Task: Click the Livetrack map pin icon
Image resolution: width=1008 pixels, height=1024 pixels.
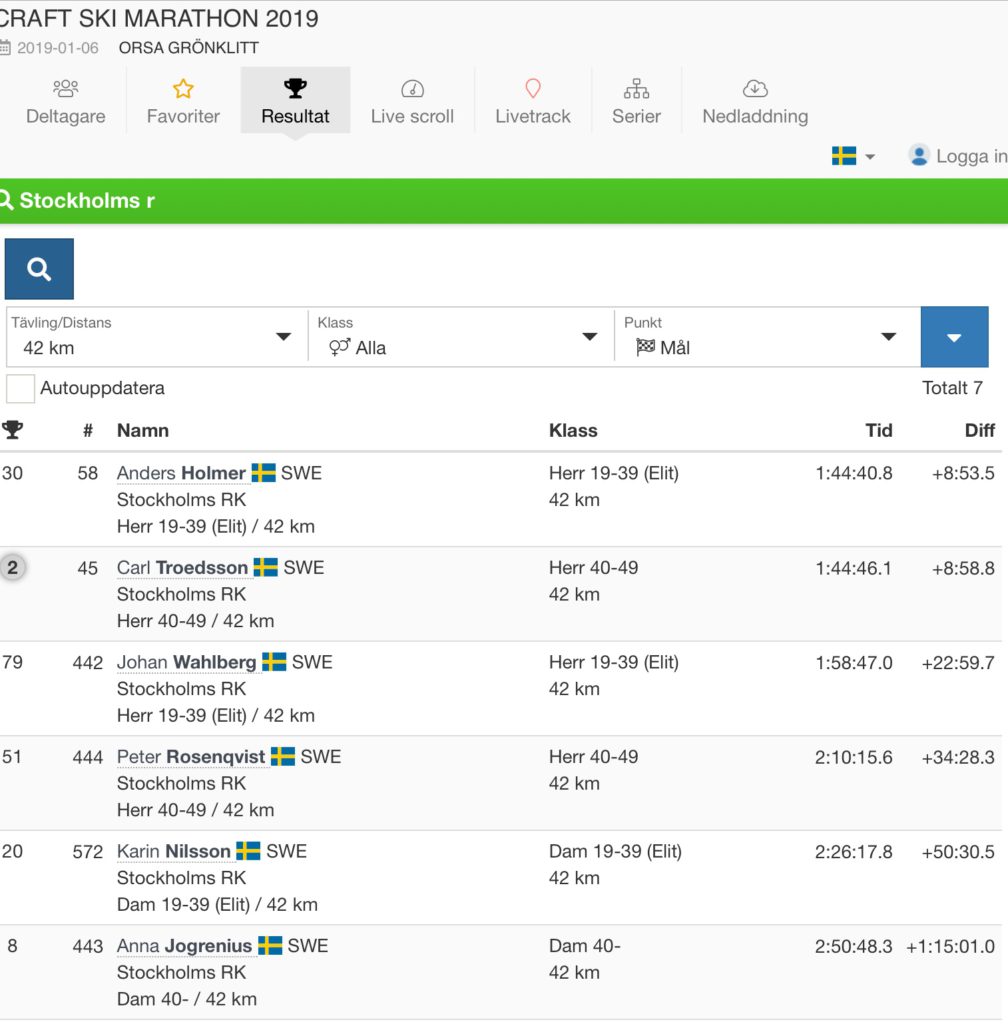Action: click(533, 88)
